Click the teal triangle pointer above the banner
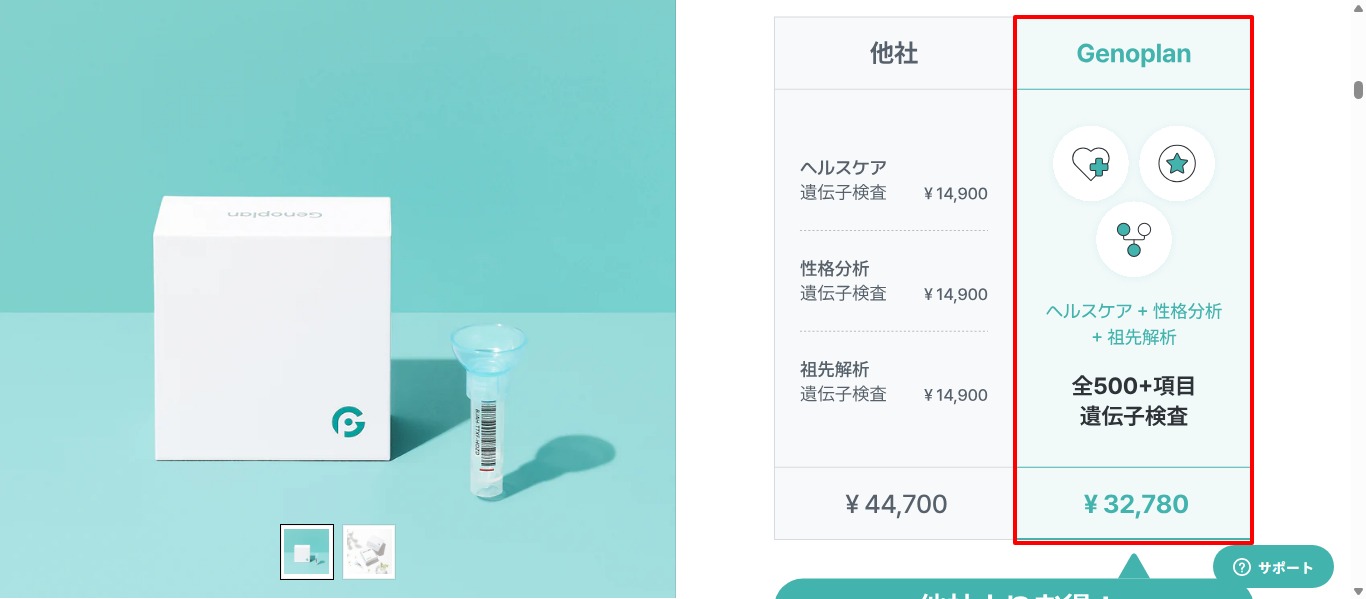 [x=1133, y=570]
